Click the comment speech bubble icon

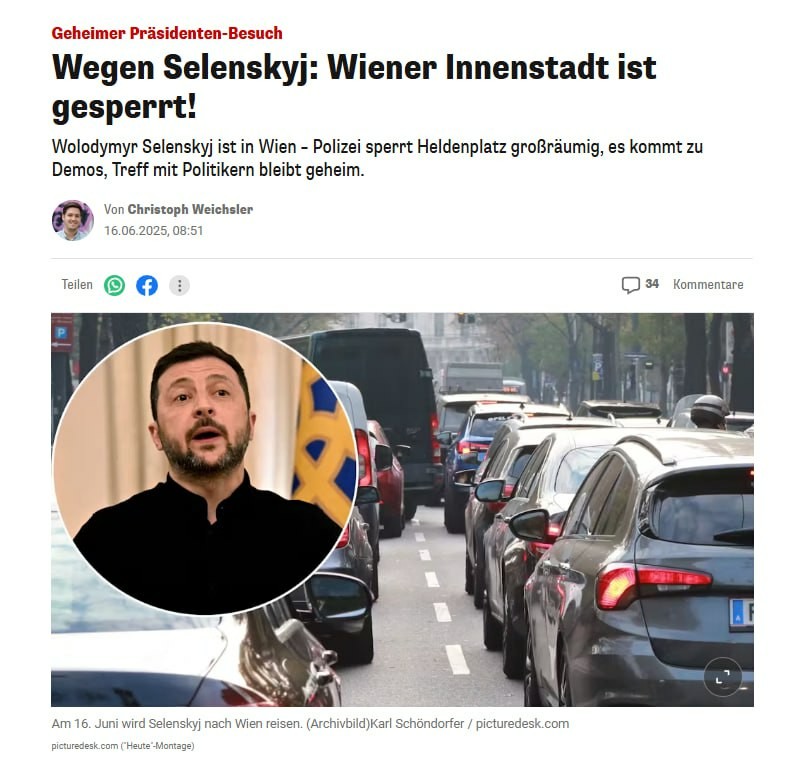point(631,285)
